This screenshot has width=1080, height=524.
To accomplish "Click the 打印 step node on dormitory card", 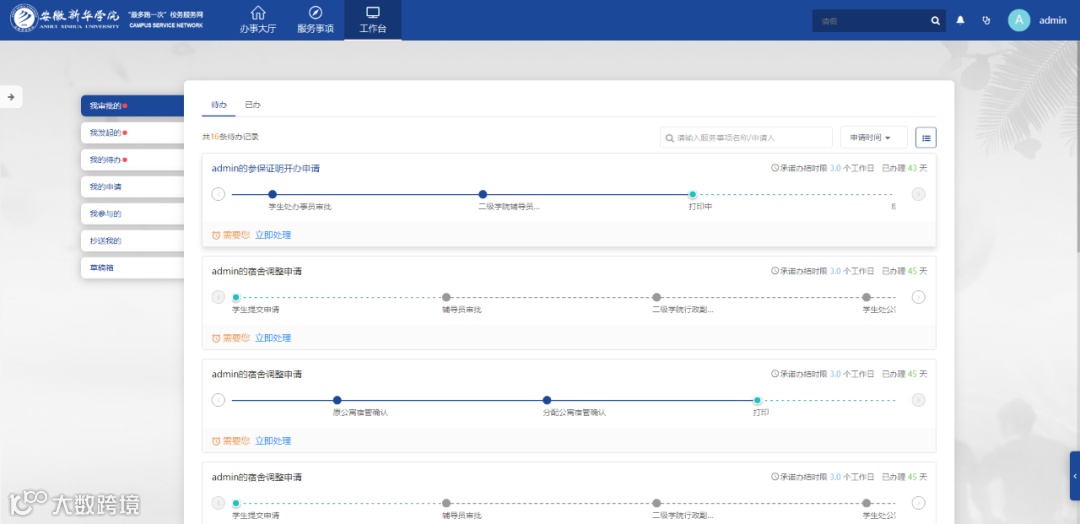I will (758, 400).
